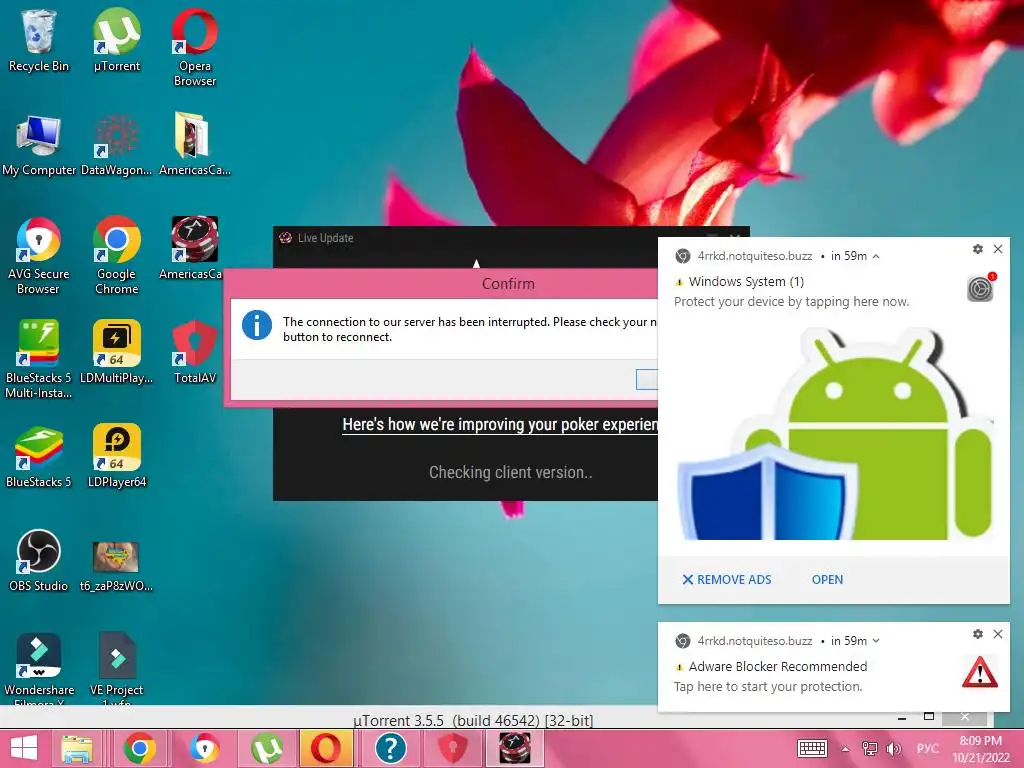Collapse the Windows System notification chevron
The width and height of the screenshot is (1024, 768).
[x=876, y=257]
